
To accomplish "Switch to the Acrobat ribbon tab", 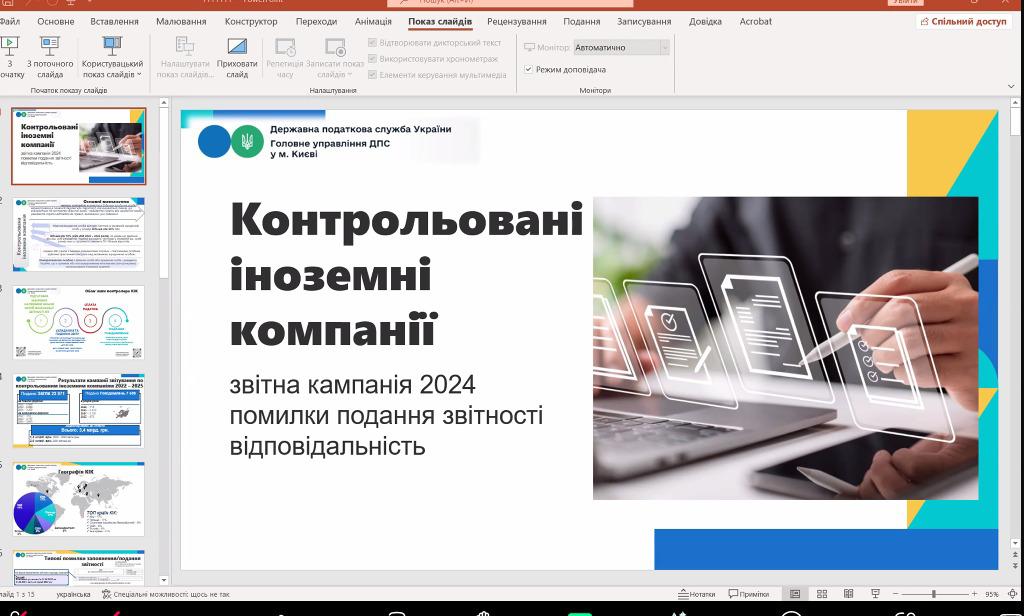I will tap(756, 22).
